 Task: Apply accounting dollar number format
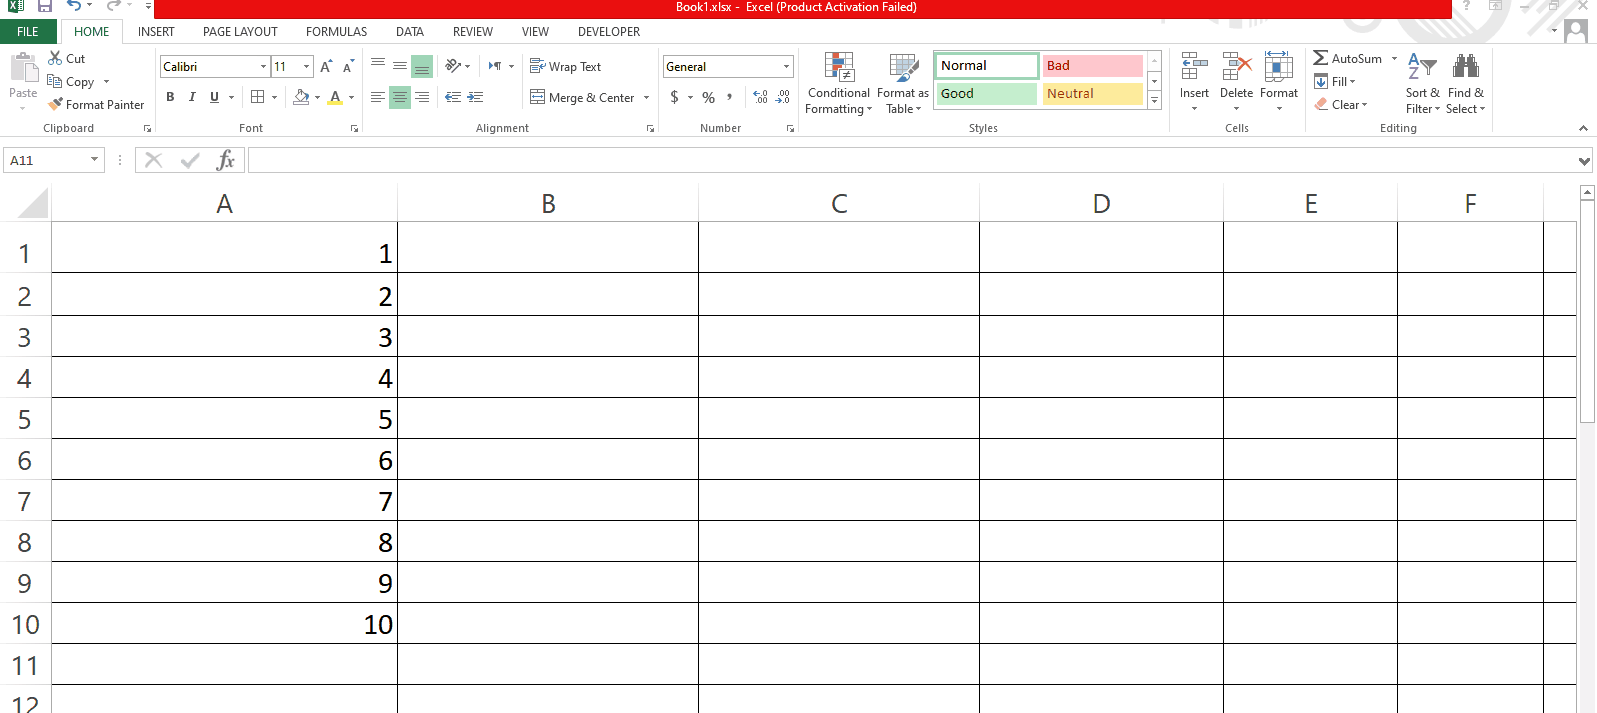pos(675,97)
